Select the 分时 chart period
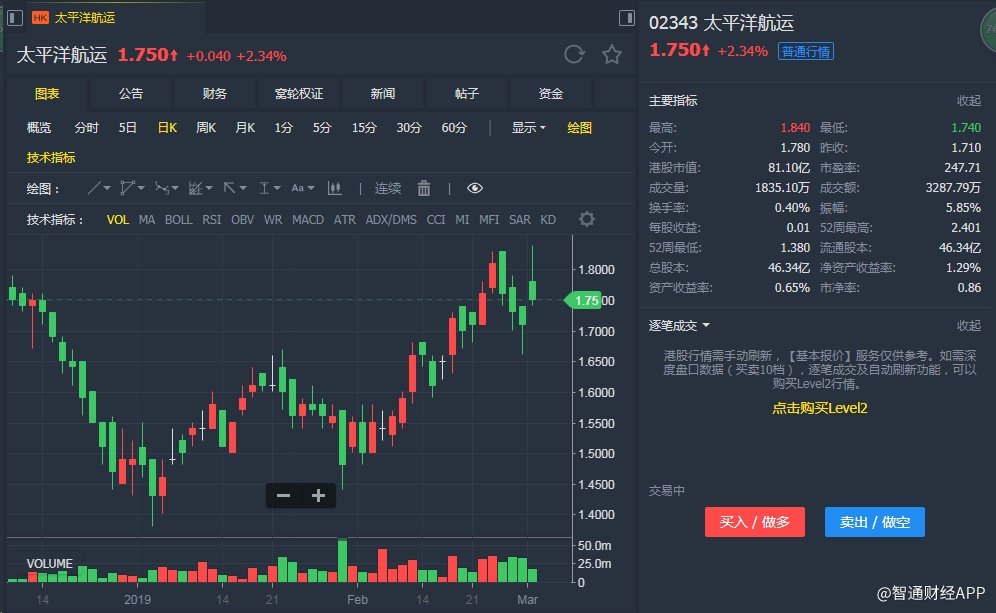The height and width of the screenshot is (613, 996). click(x=86, y=128)
